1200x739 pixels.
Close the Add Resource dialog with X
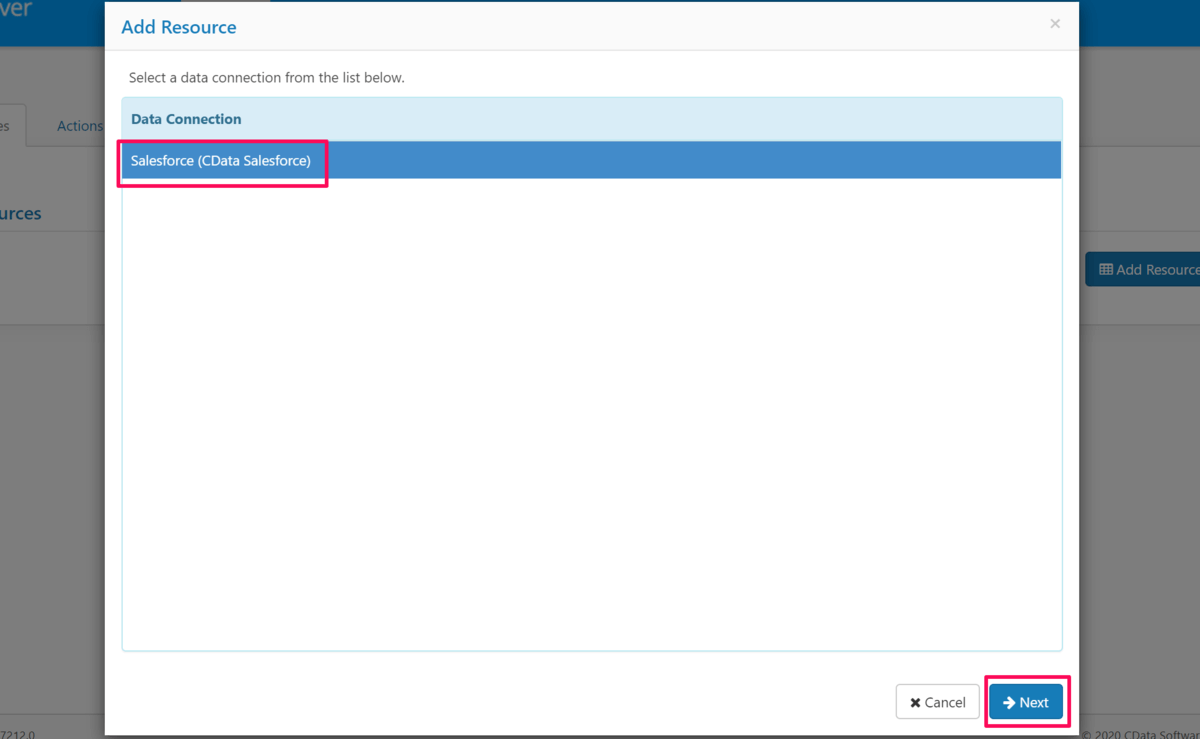pyautogui.click(x=1055, y=24)
